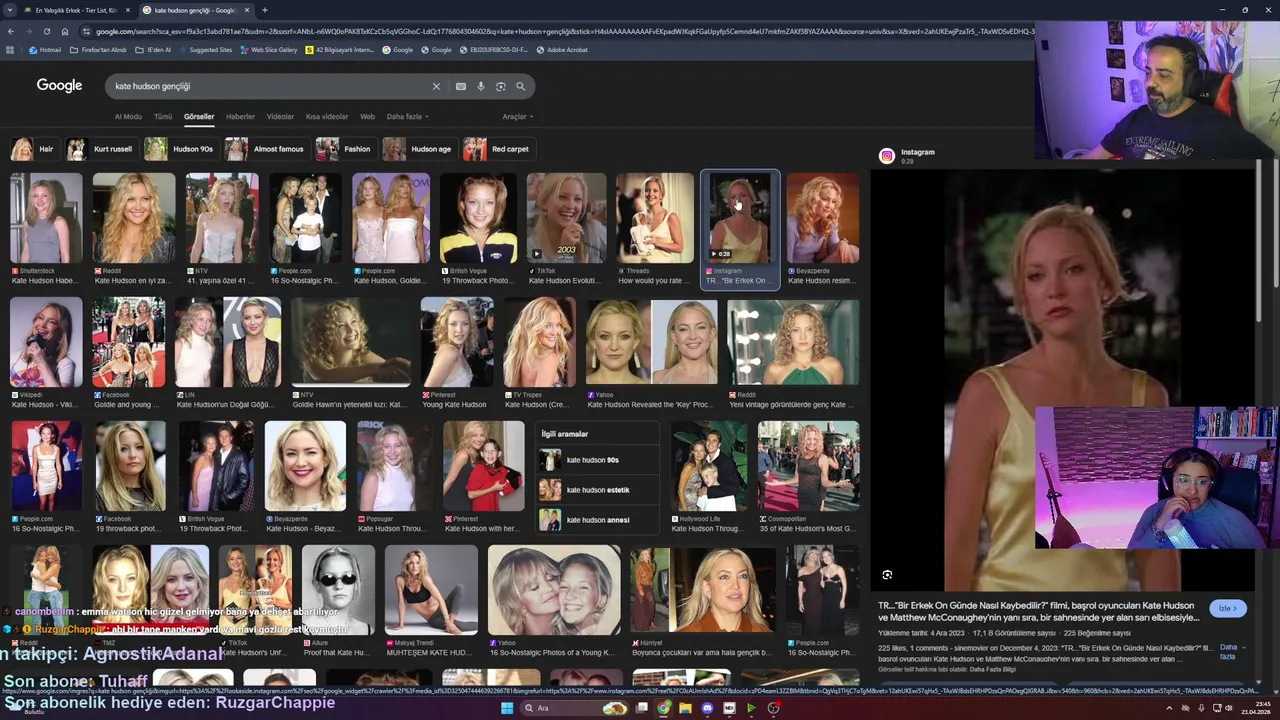1280x720 pixels.
Task: Open the British Vogue '19 Throwback Photo' thumbnail
Action: [x=478, y=218]
